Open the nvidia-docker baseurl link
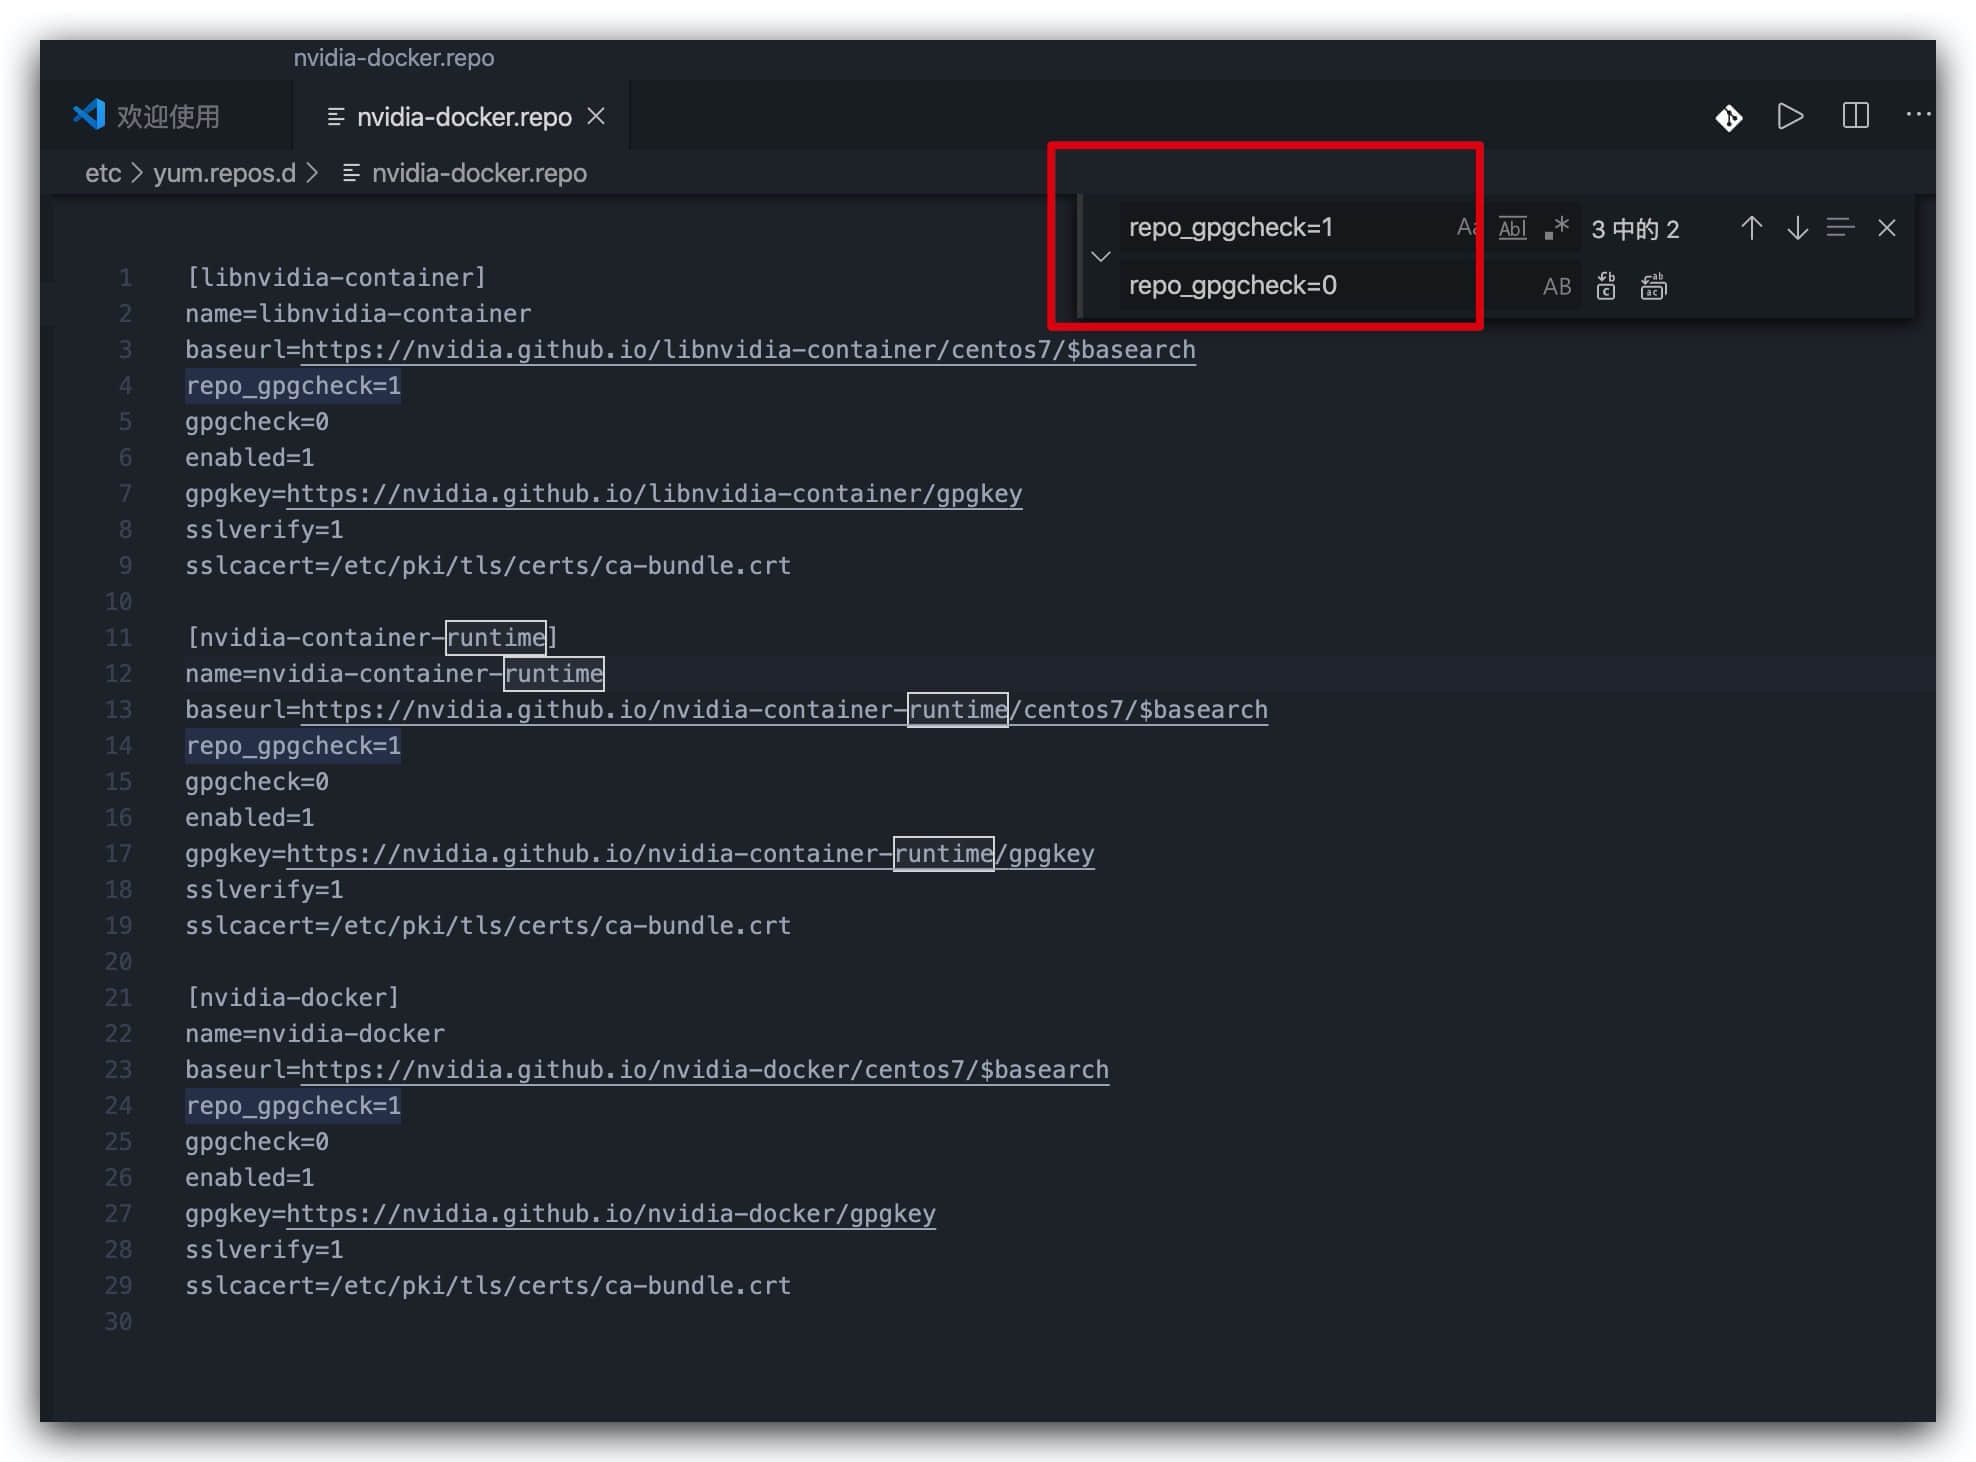The height and width of the screenshot is (1462, 1976). [x=705, y=1070]
